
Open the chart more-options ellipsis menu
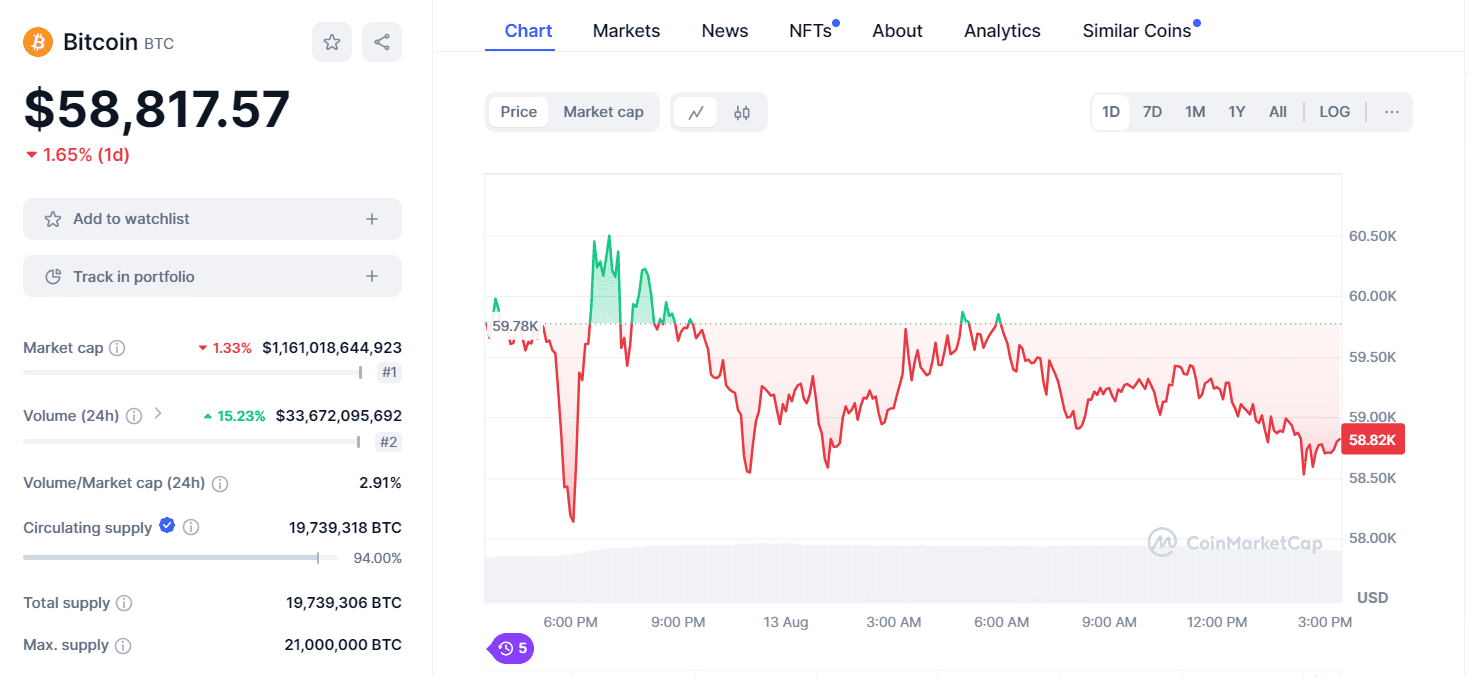1391,111
